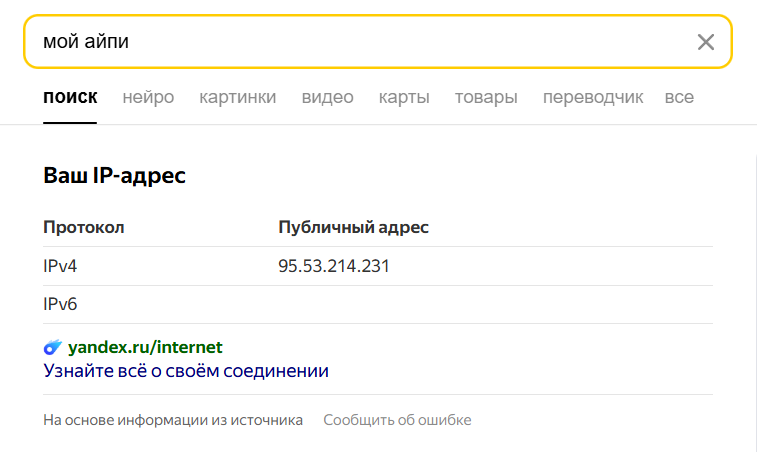Click "Узнайте всё о своём соединении" link

coord(186,371)
